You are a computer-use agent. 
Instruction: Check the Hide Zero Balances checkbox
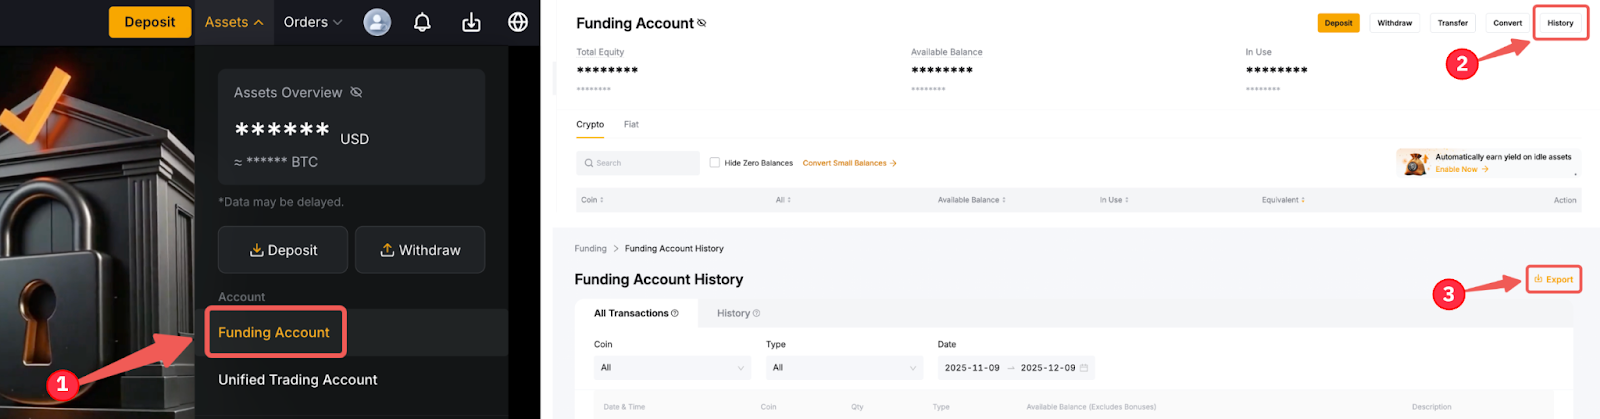[715, 163]
